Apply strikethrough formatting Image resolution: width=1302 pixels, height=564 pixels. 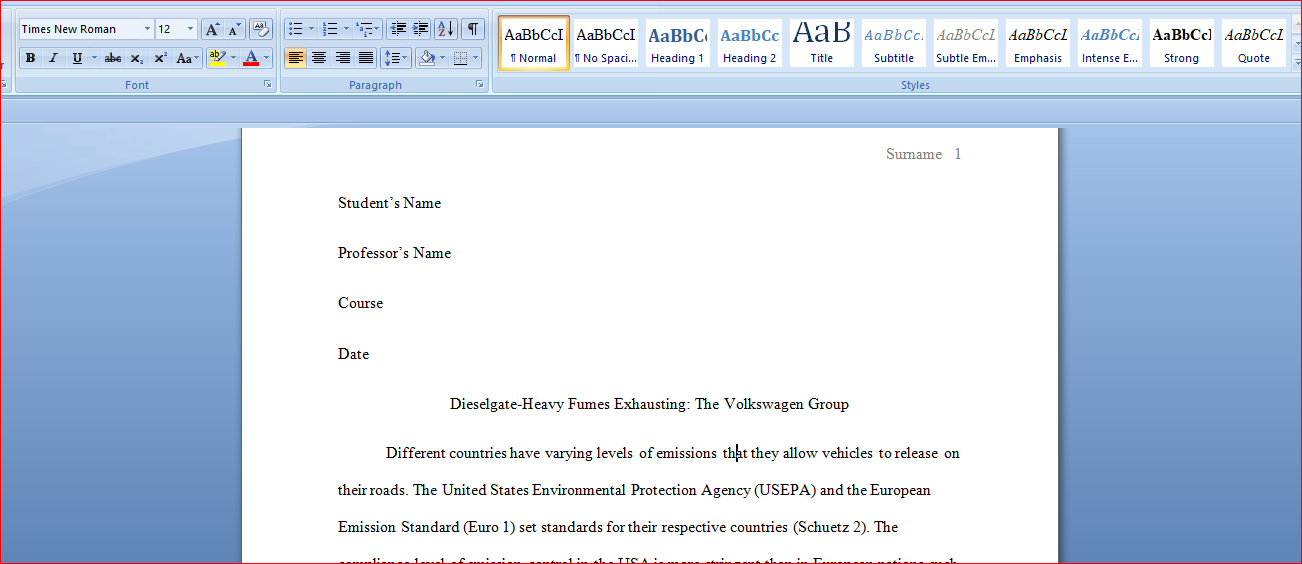(x=113, y=58)
